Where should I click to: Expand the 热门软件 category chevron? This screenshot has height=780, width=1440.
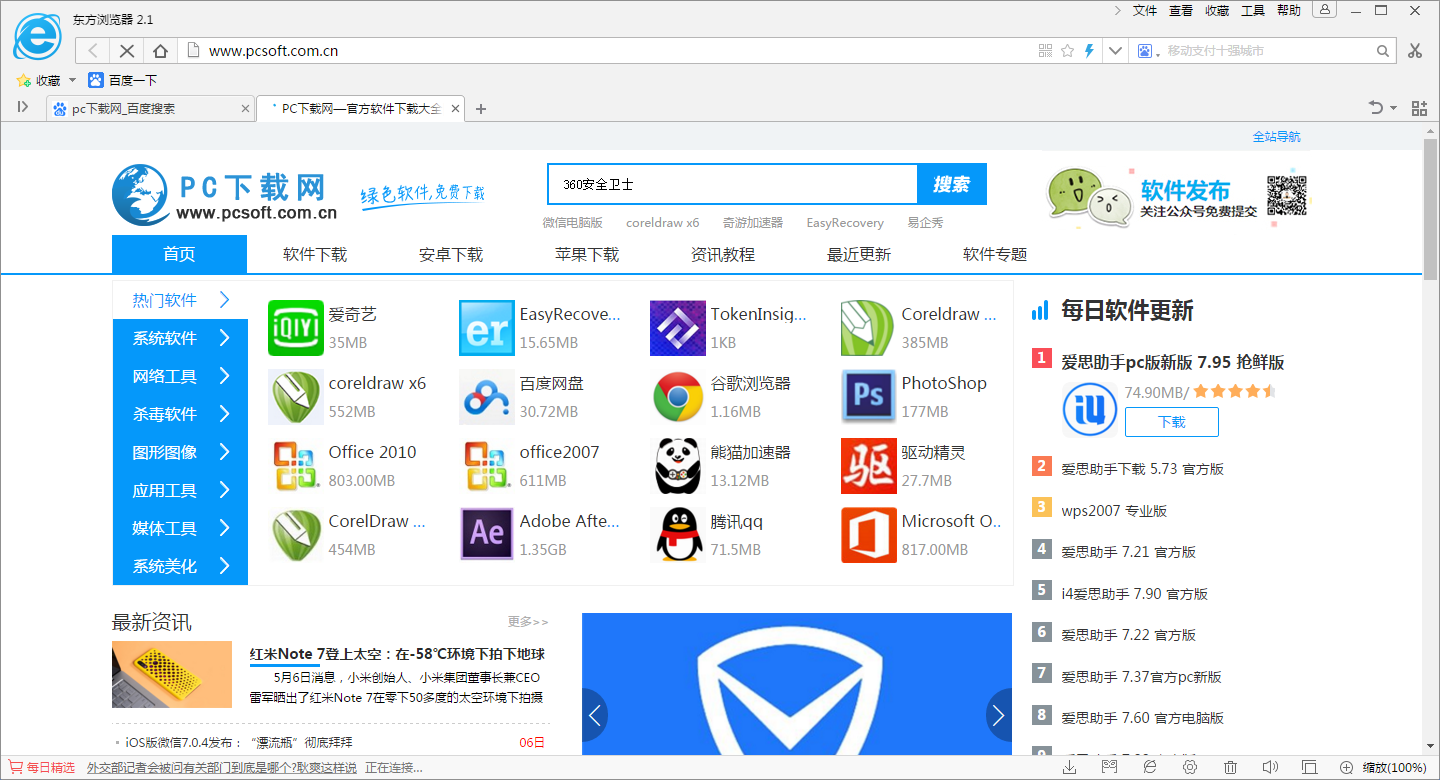224,299
